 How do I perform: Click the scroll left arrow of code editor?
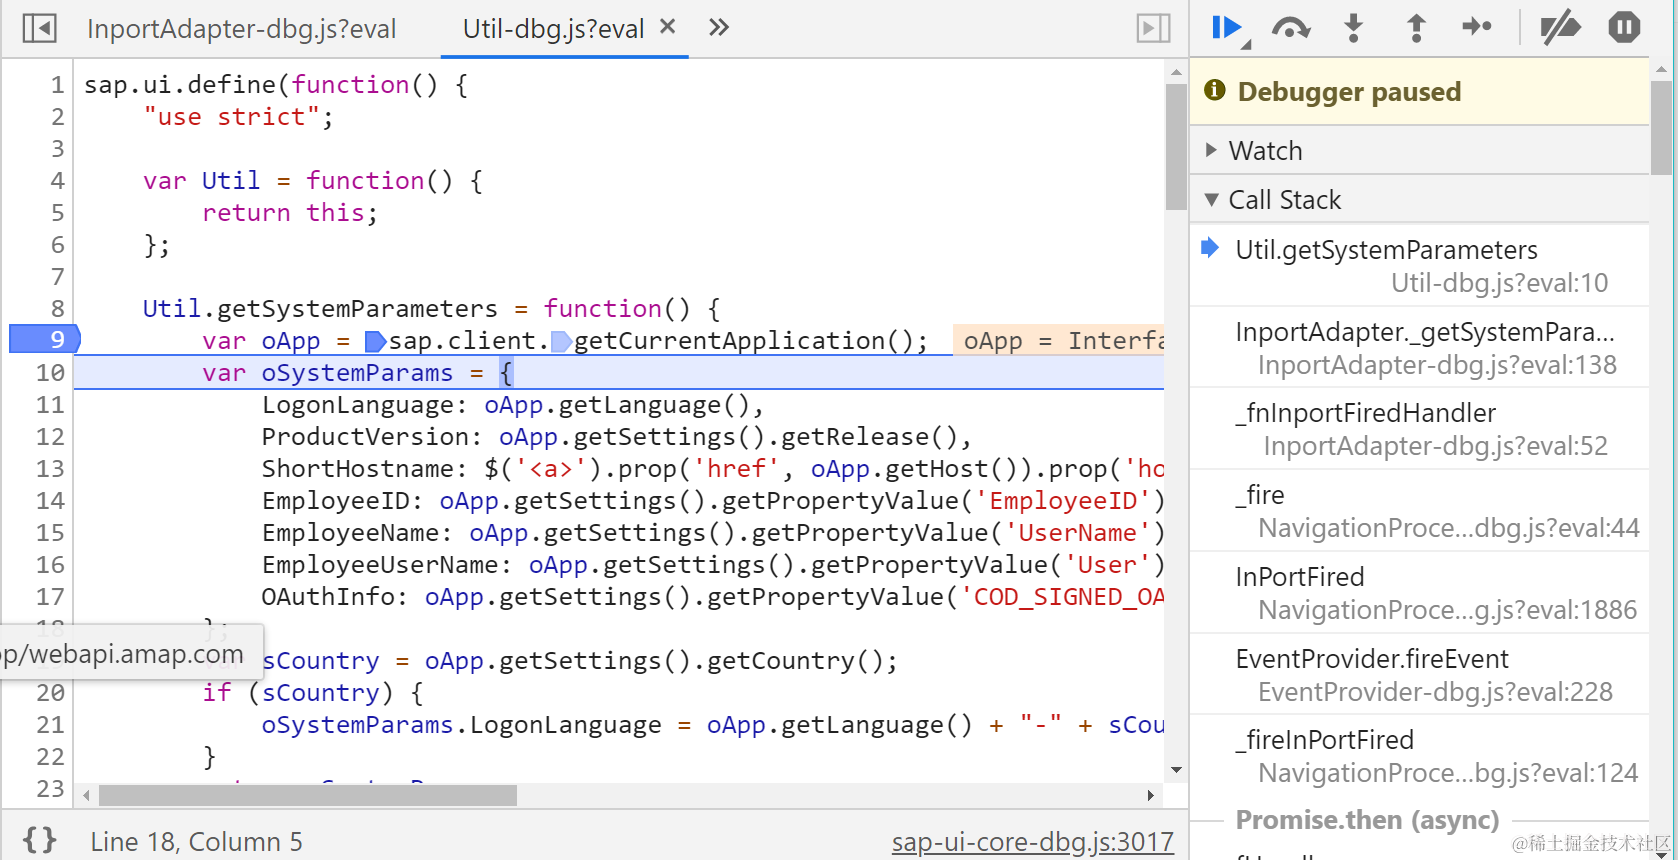(x=87, y=796)
